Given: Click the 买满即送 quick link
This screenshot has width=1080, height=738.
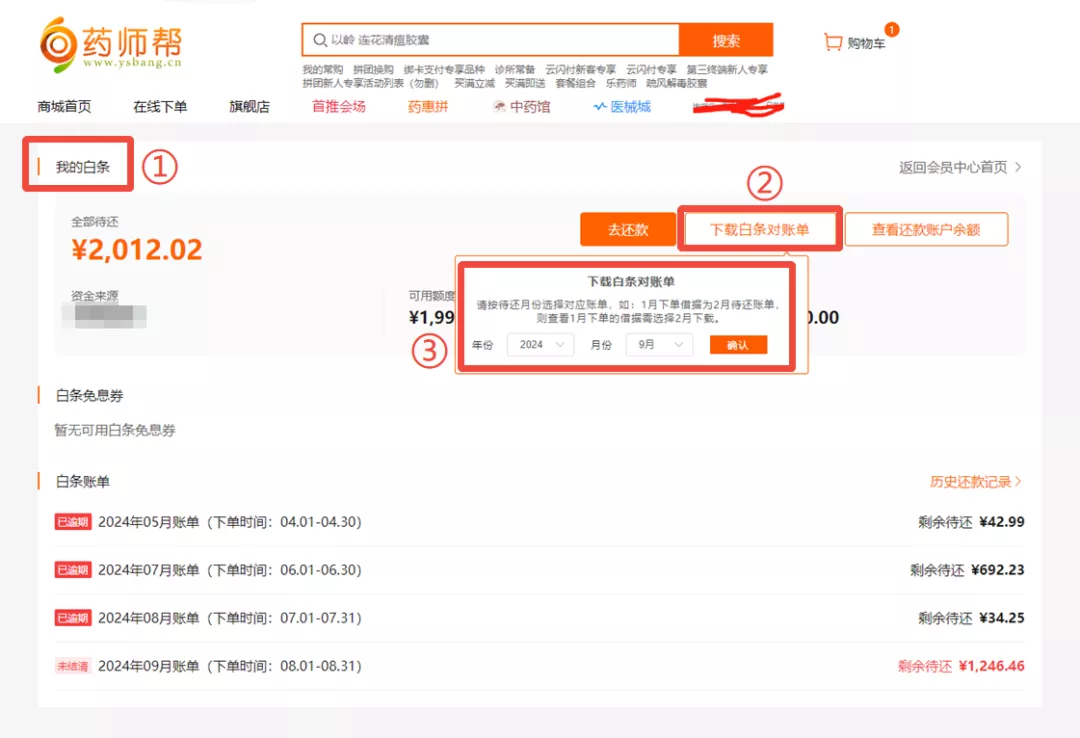Looking at the screenshot, I should (525, 83).
